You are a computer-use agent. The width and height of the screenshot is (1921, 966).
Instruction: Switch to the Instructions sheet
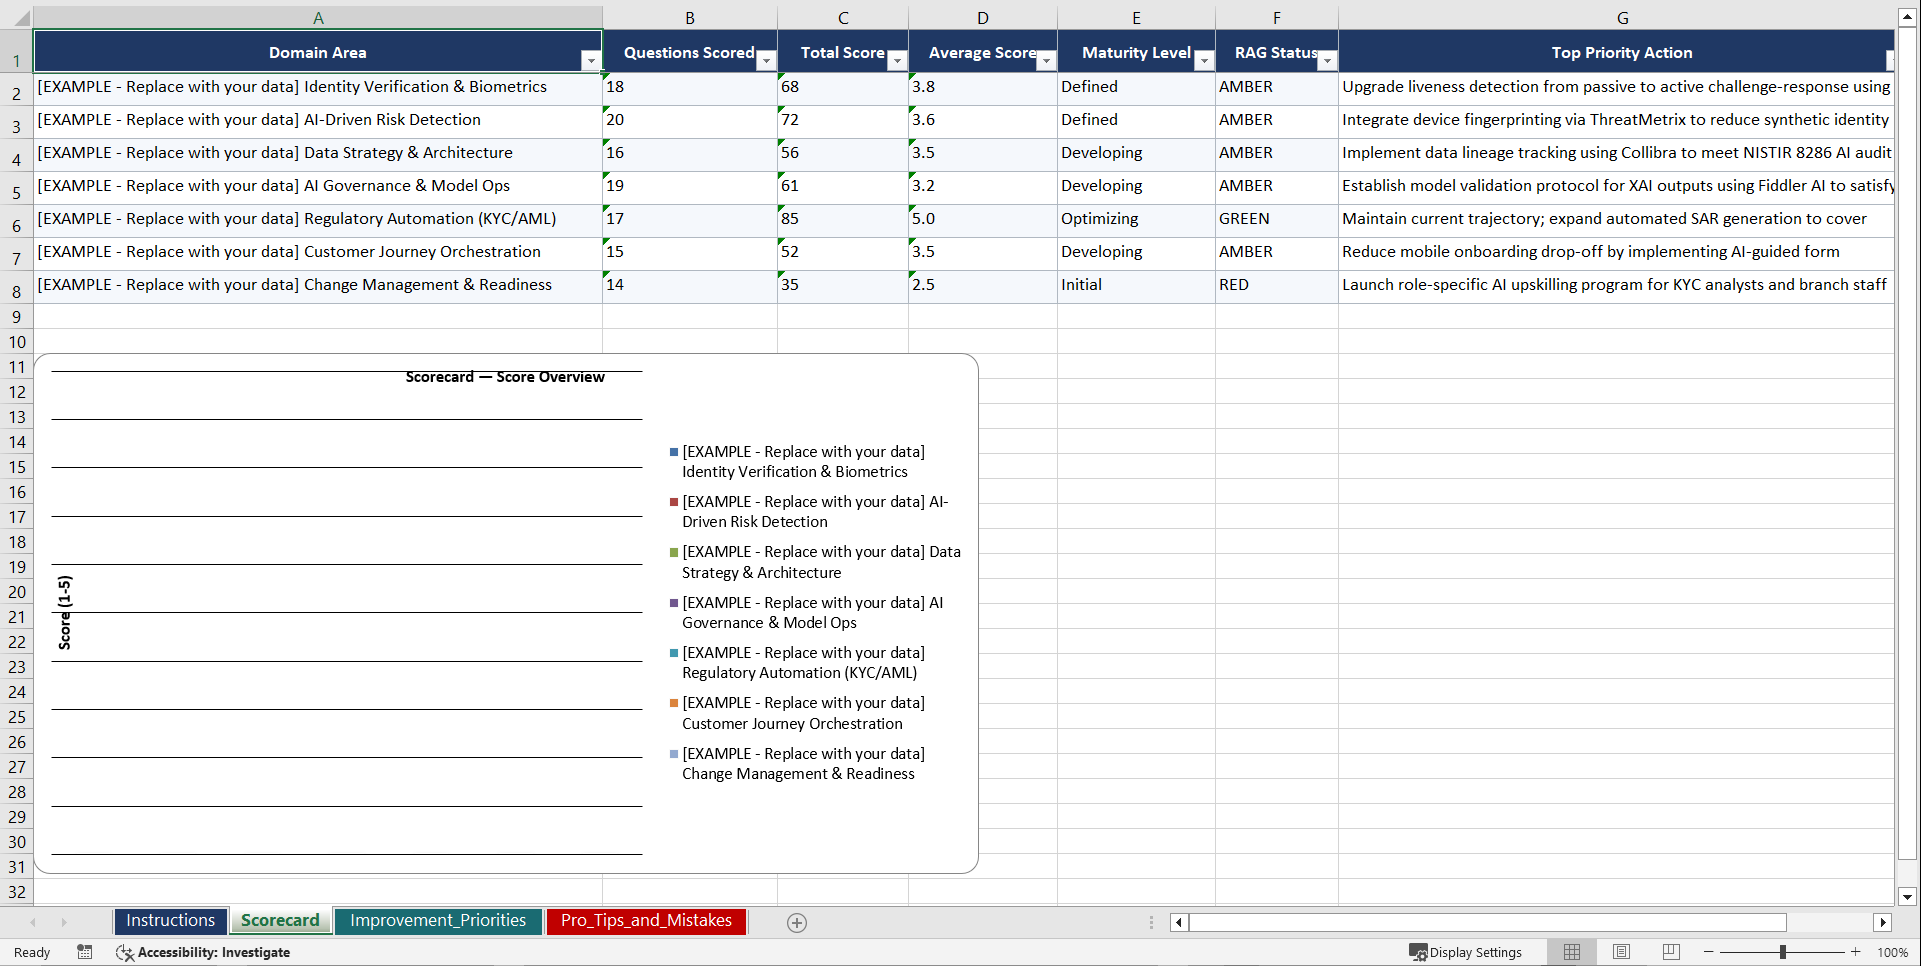pyautogui.click(x=170, y=920)
